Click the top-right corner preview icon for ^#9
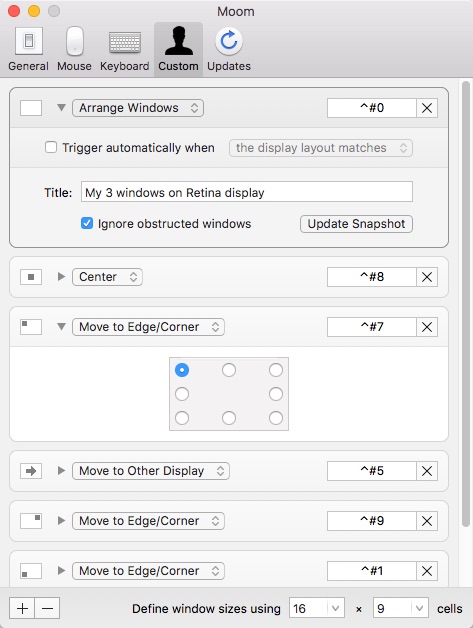The height and width of the screenshot is (628, 473). pos(31,521)
